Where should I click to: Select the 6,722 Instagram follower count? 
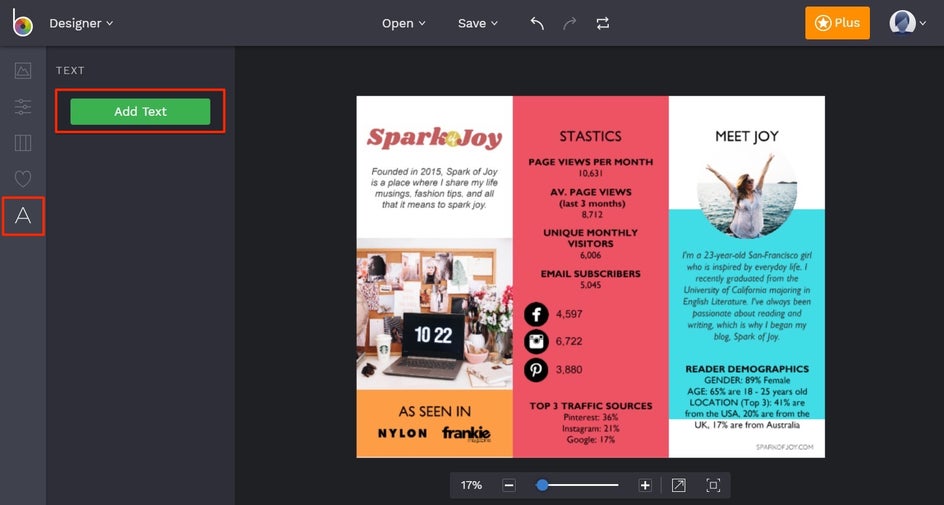tap(570, 342)
